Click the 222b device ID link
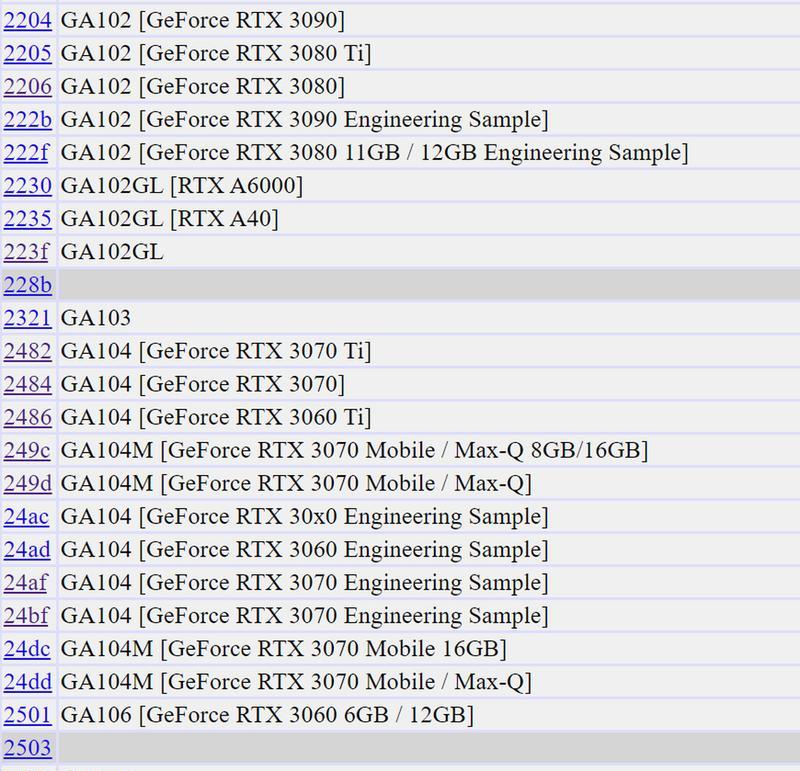The height and width of the screenshot is (771, 800). 28,119
